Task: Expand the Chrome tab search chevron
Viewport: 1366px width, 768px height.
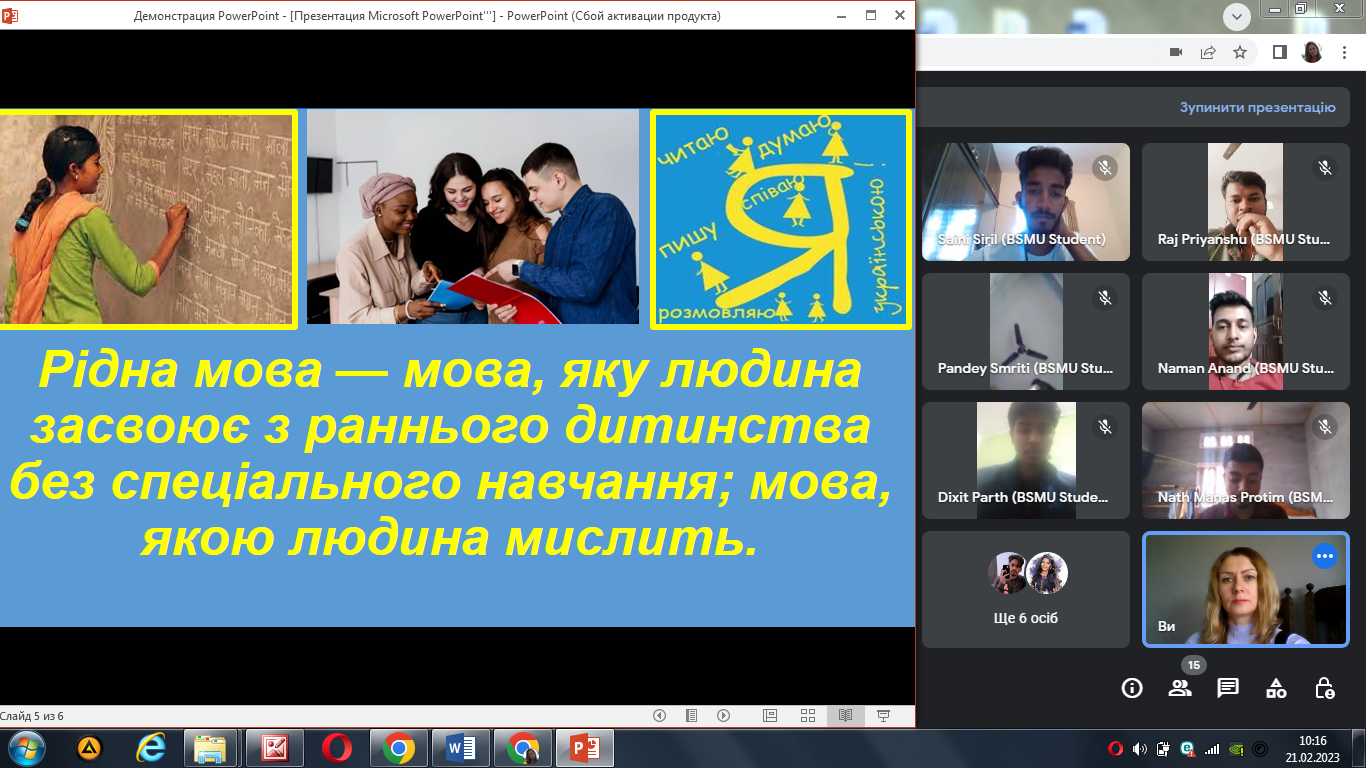Action: (1238, 15)
